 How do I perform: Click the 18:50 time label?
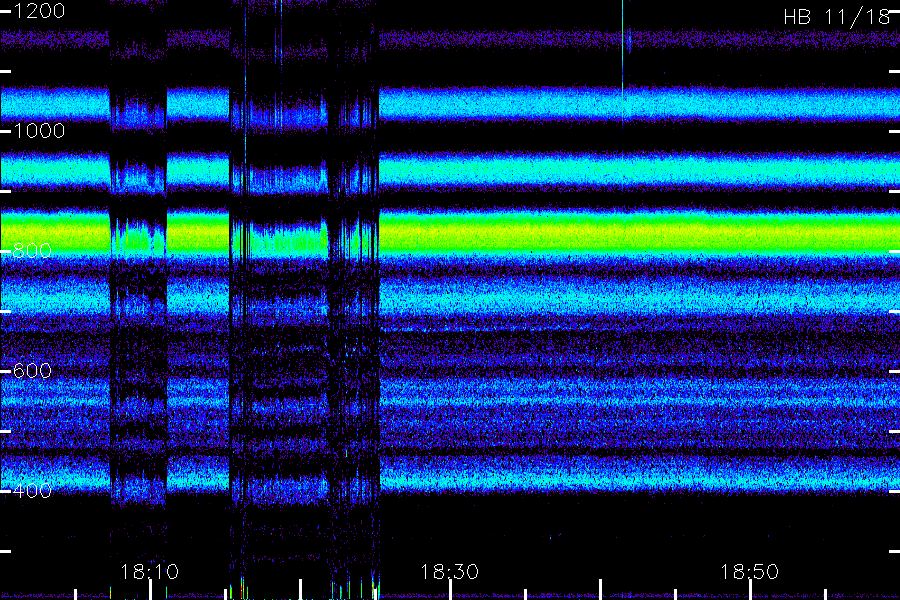click(750, 572)
